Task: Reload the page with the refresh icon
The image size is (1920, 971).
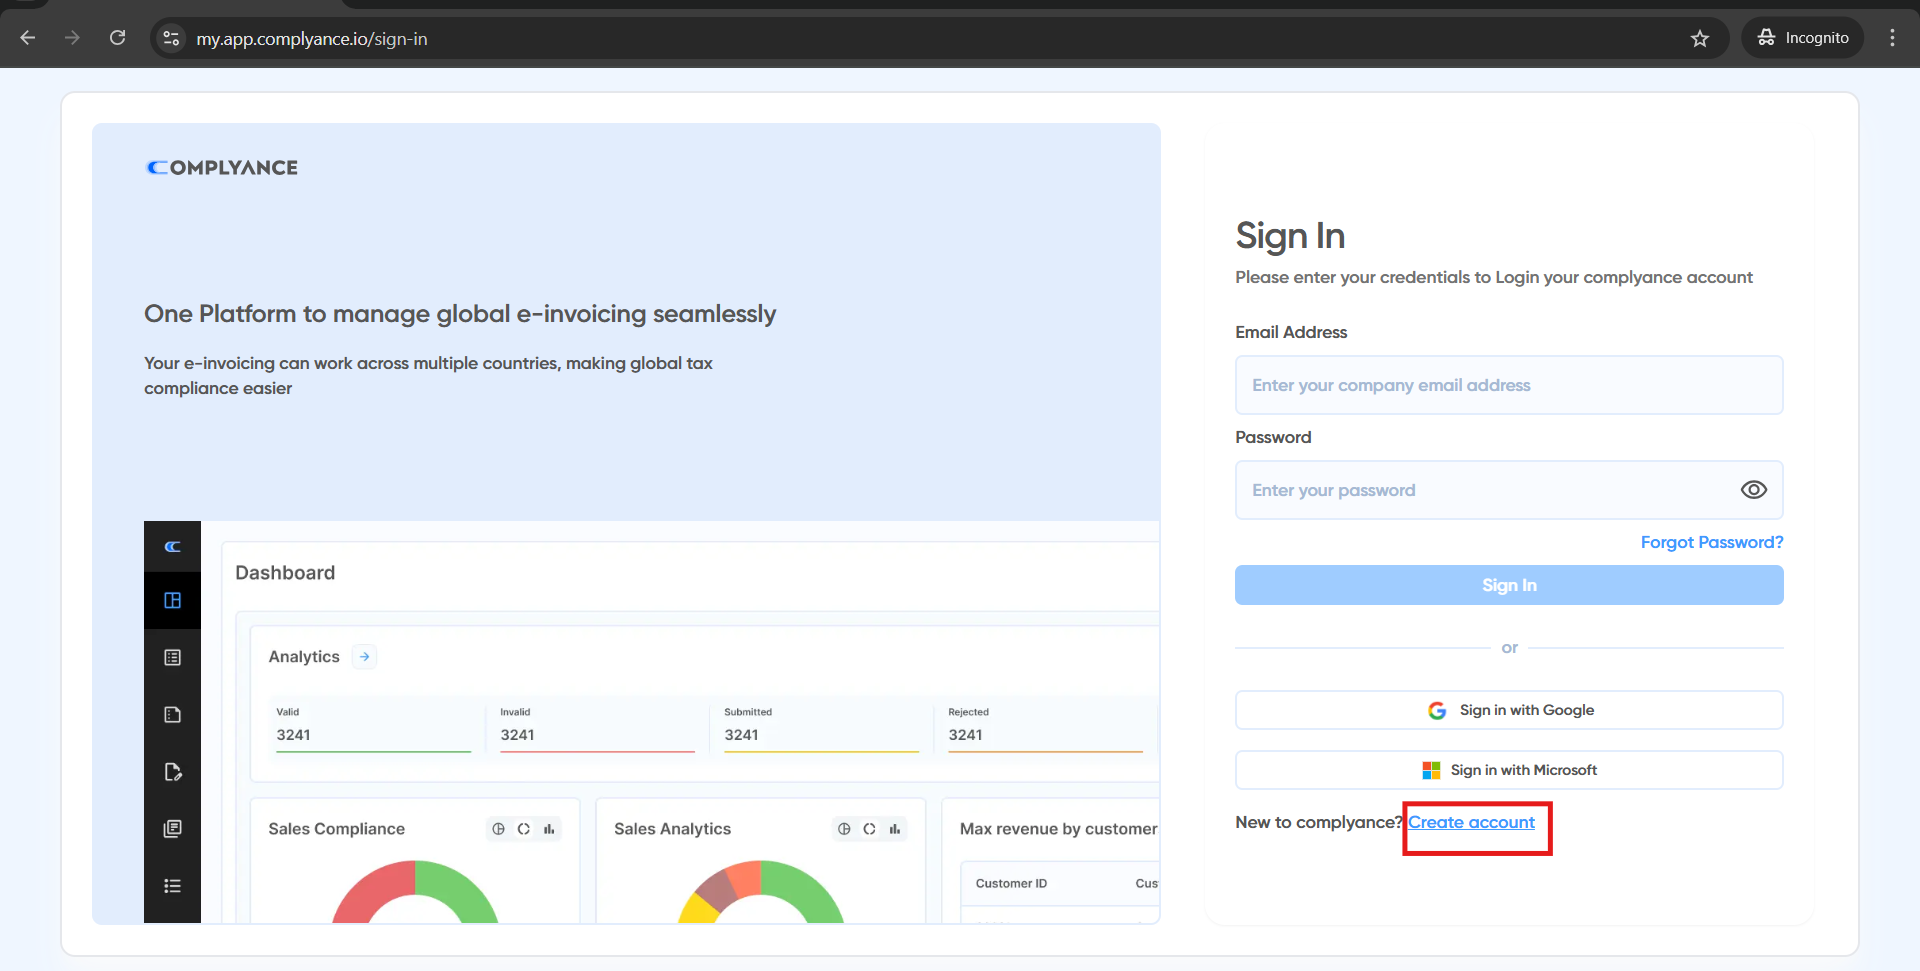Action: (118, 38)
